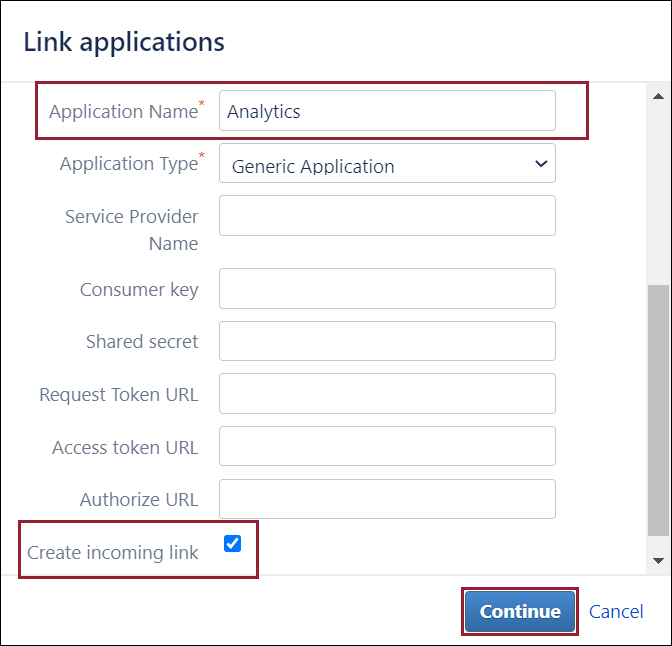
Task: Focus the Service Provider Name input box
Action: pos(387,216)
